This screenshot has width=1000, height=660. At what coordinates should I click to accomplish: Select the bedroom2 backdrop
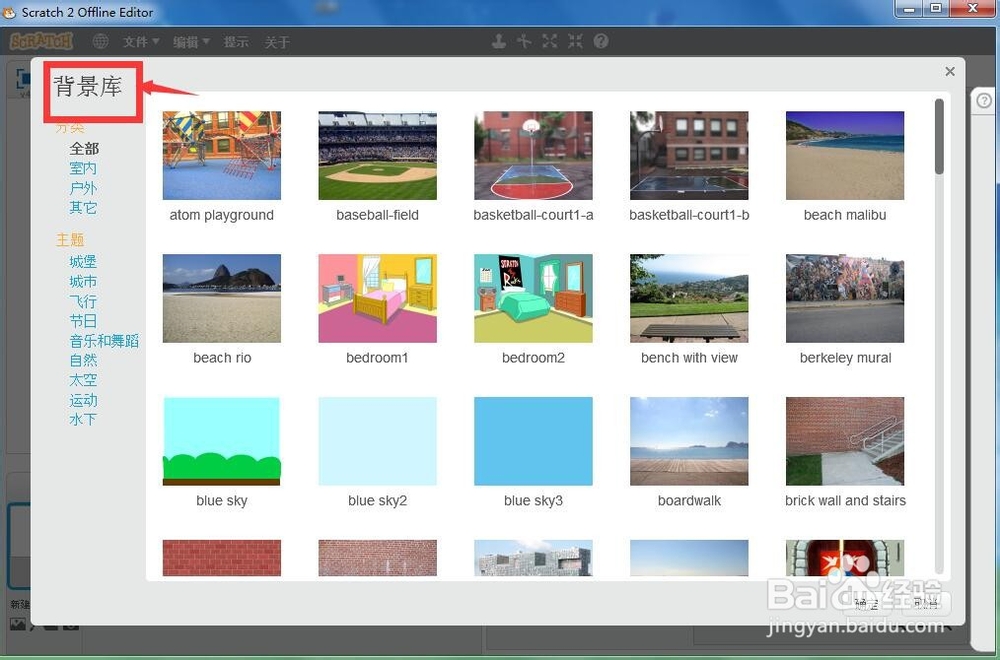[x=533, y=298]
